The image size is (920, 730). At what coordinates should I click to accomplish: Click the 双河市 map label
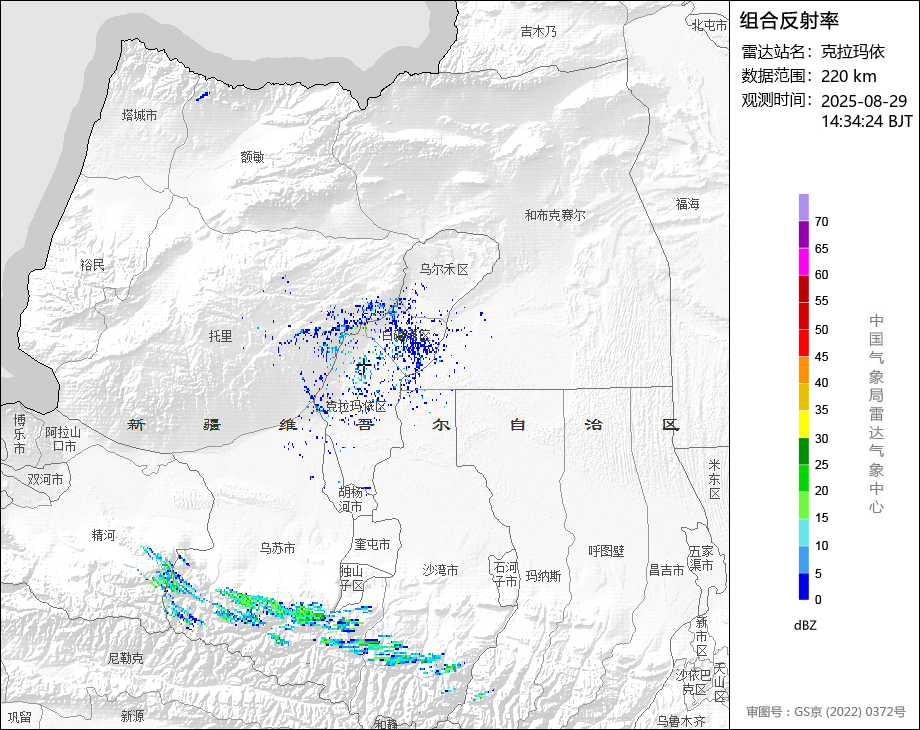[45, 479]
